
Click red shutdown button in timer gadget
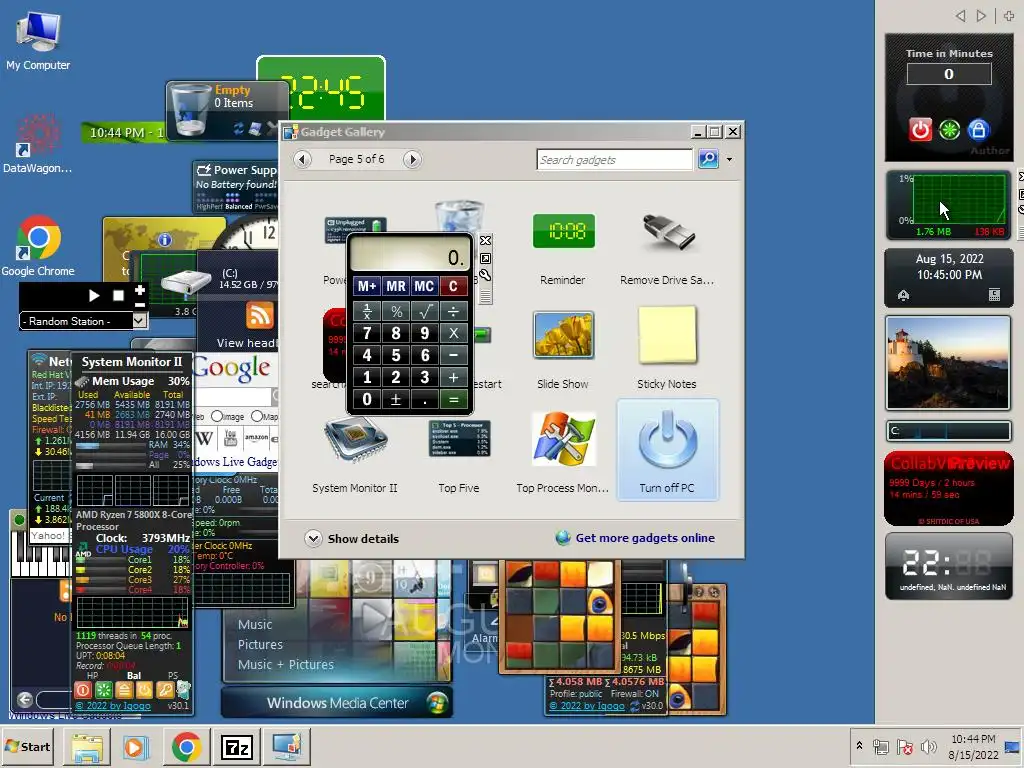tap(920, 129)
